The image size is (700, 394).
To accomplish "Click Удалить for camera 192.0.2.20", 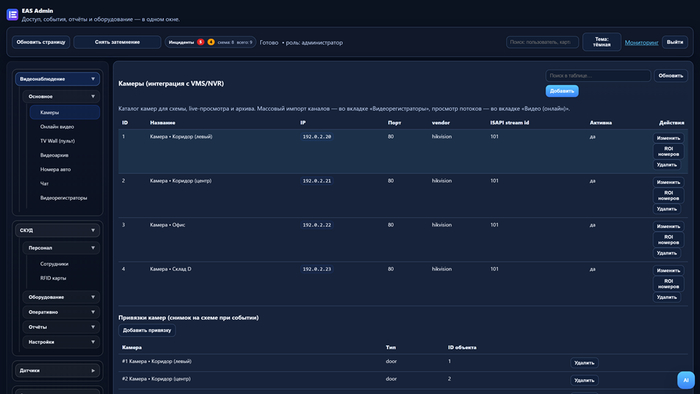I will click(667, 165).
